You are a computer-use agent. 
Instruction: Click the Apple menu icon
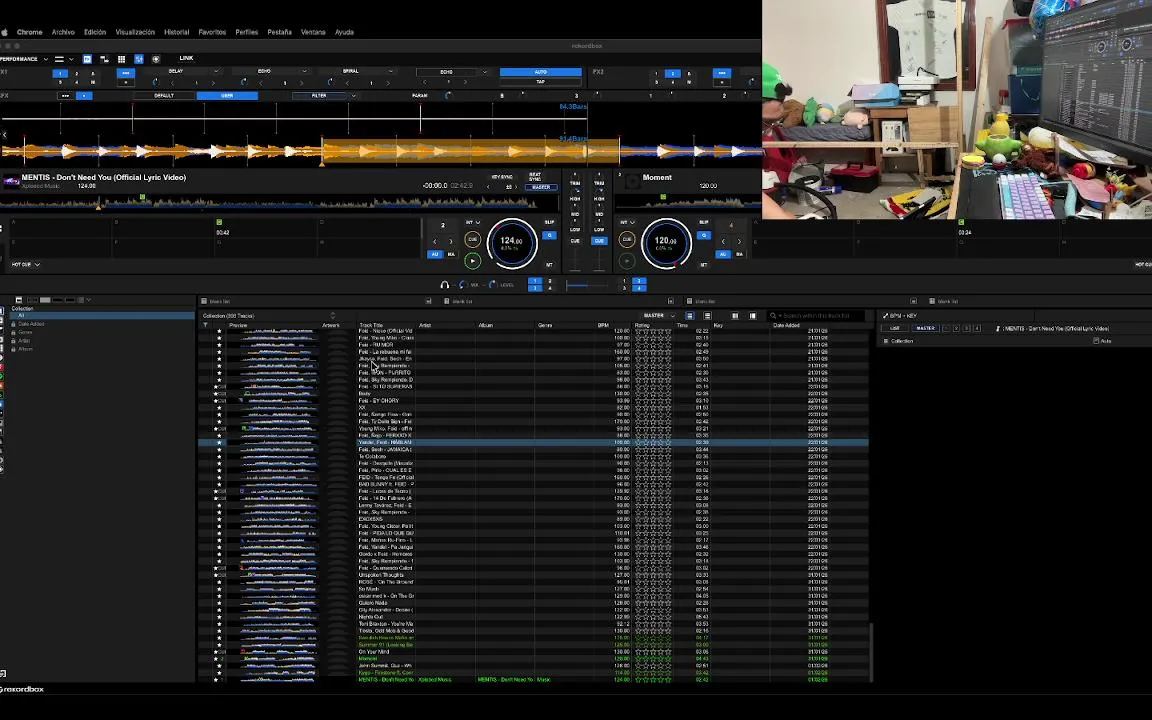[4, 32]
